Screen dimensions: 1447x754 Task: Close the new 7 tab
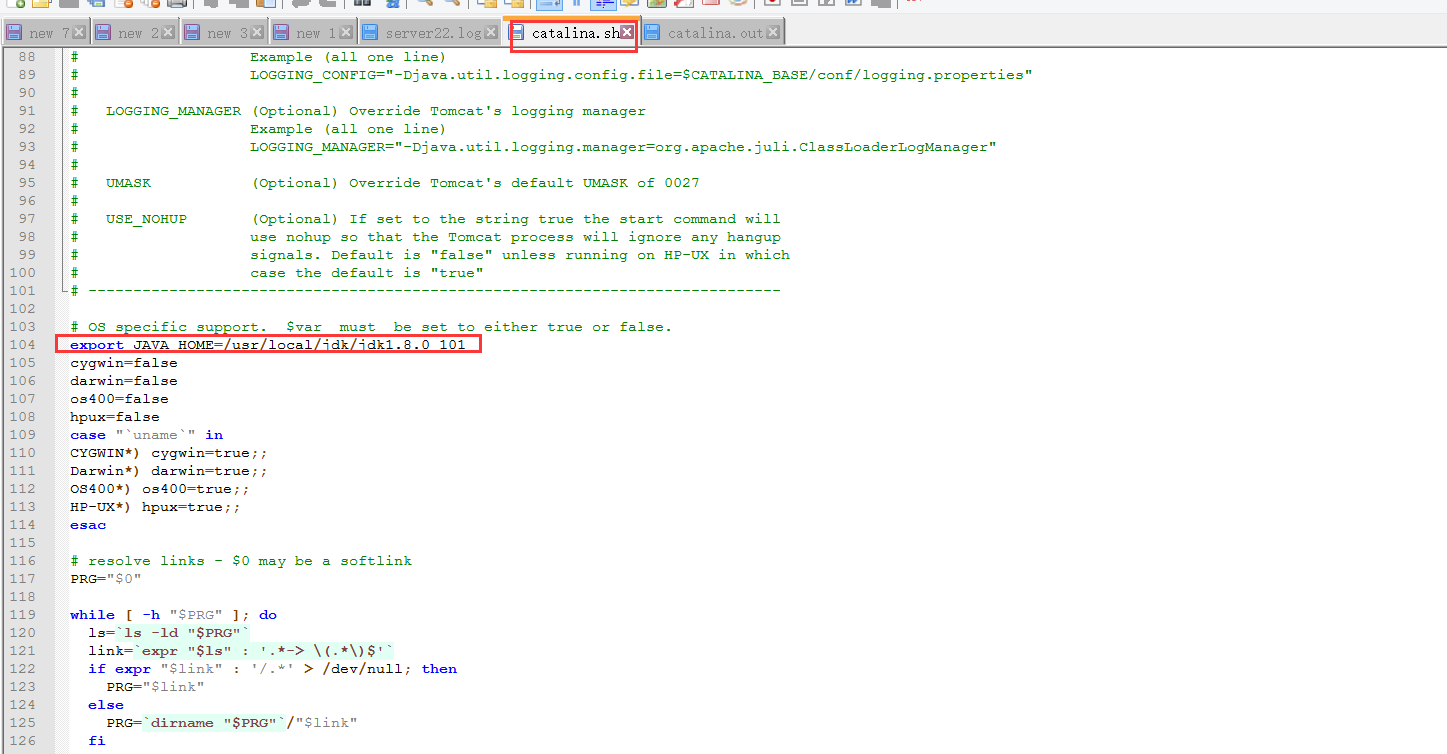[80, 33]
